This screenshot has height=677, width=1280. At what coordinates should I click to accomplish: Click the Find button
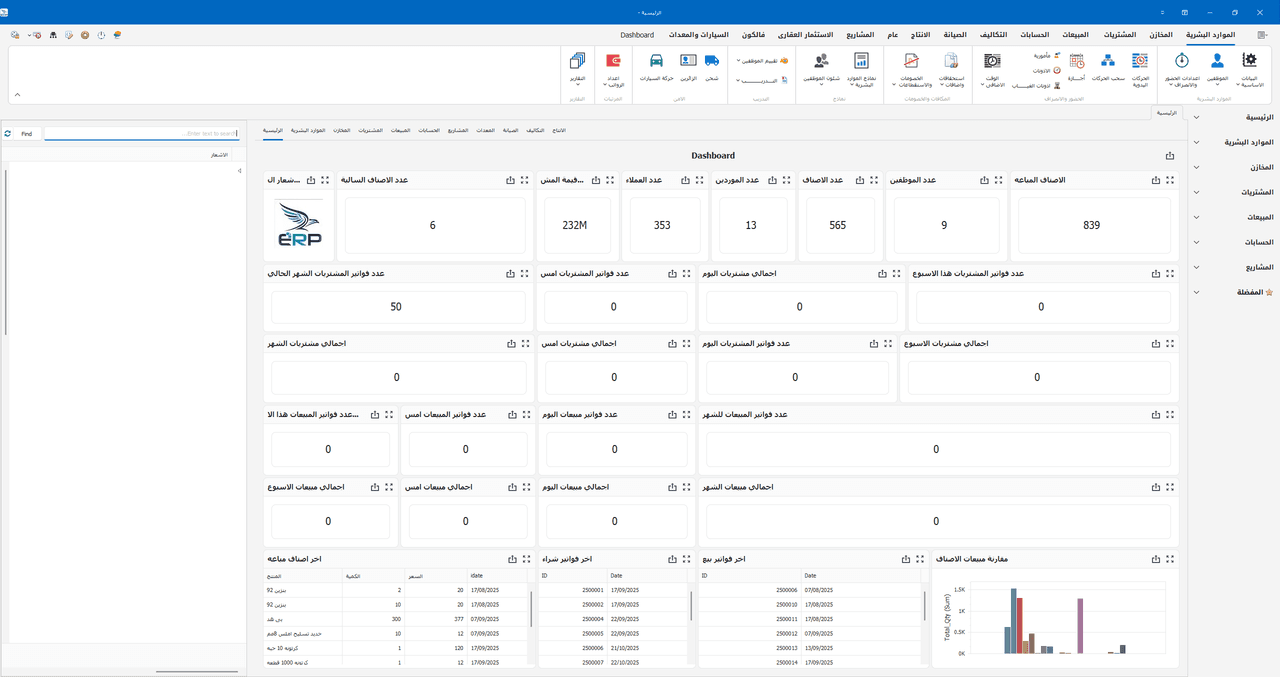tap(27, 133)
